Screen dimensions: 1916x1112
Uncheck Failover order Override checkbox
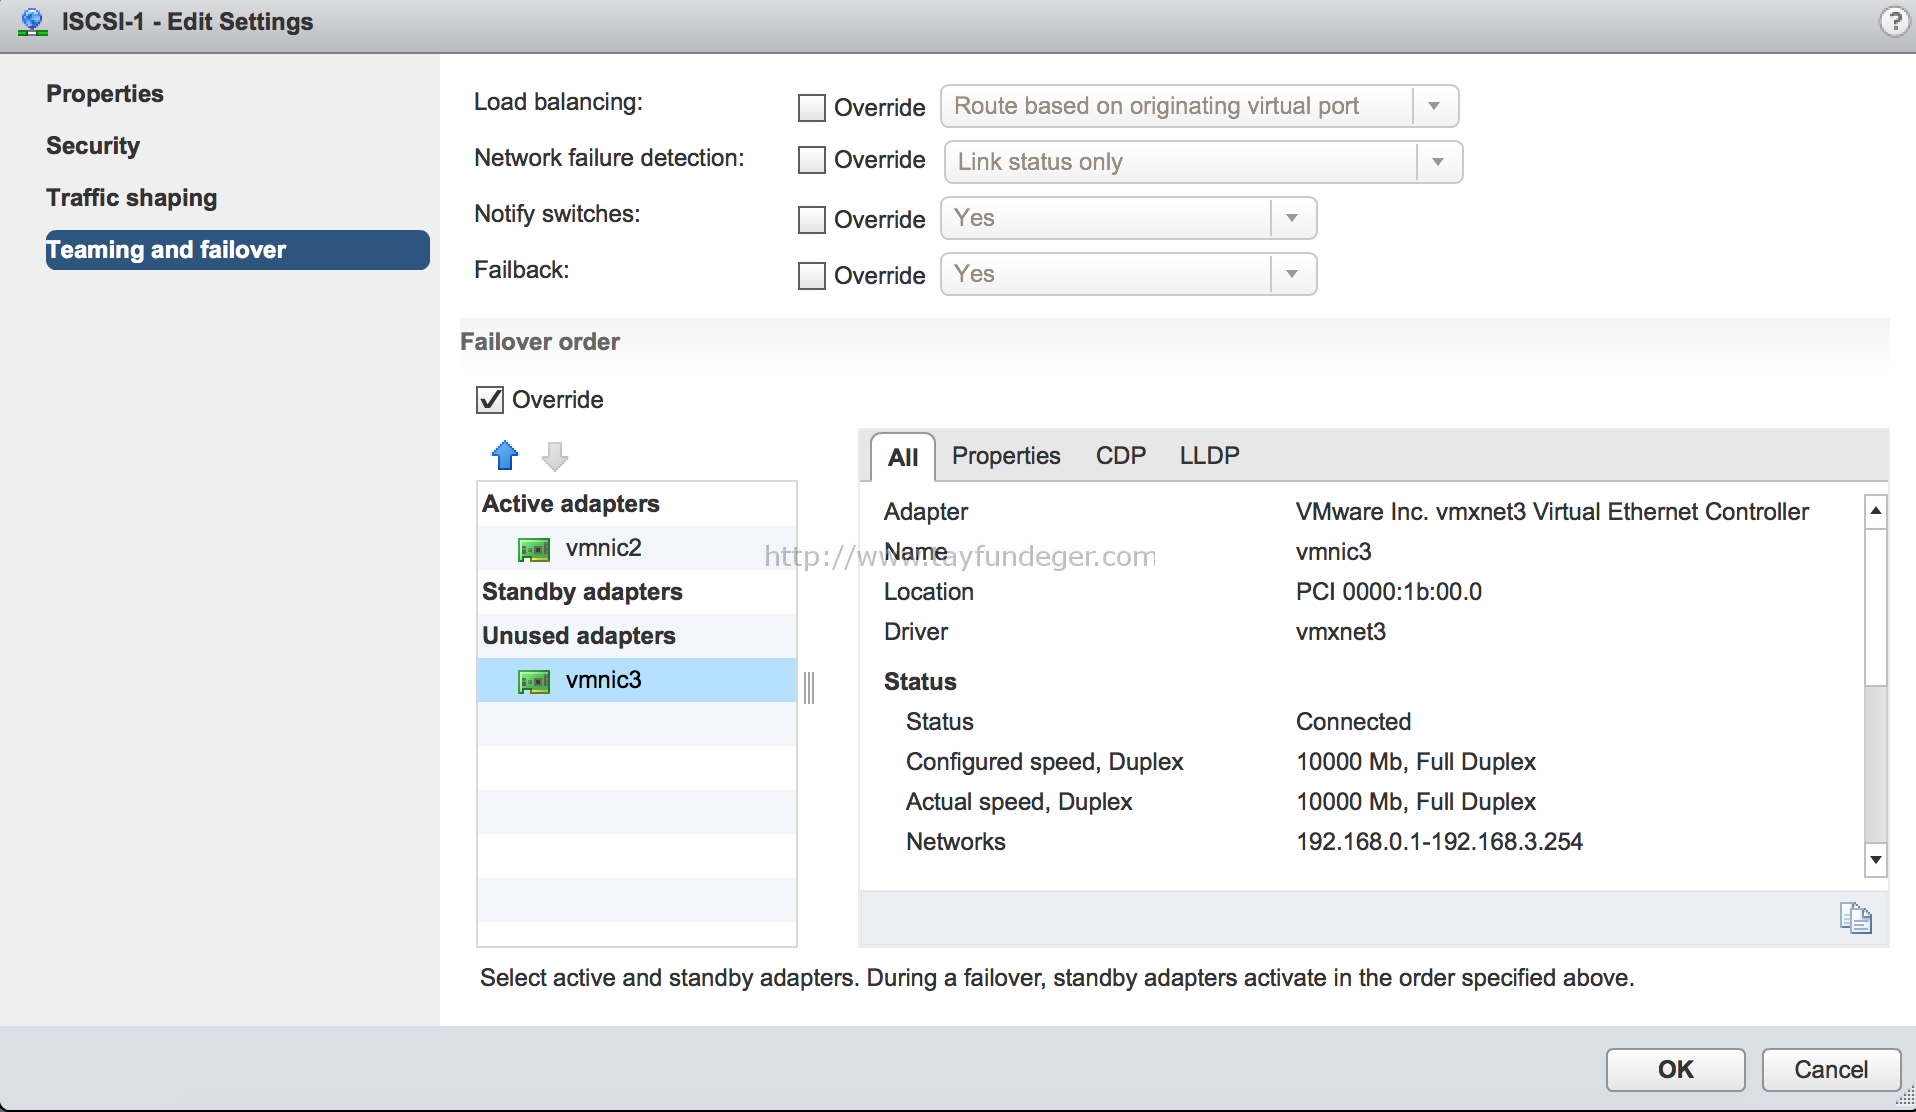coord(490,400)
